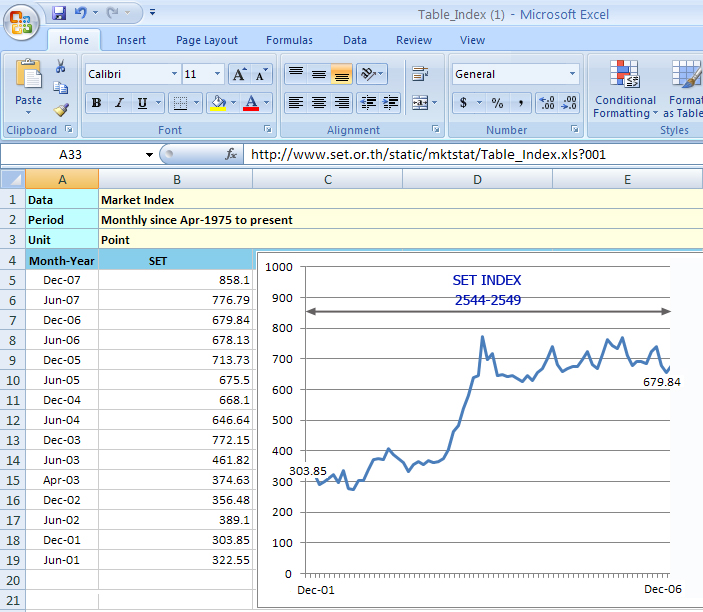The height and width of the screenshot is (612, 703).
Task: Switch to the View tab
Action: tap(472, 40)
